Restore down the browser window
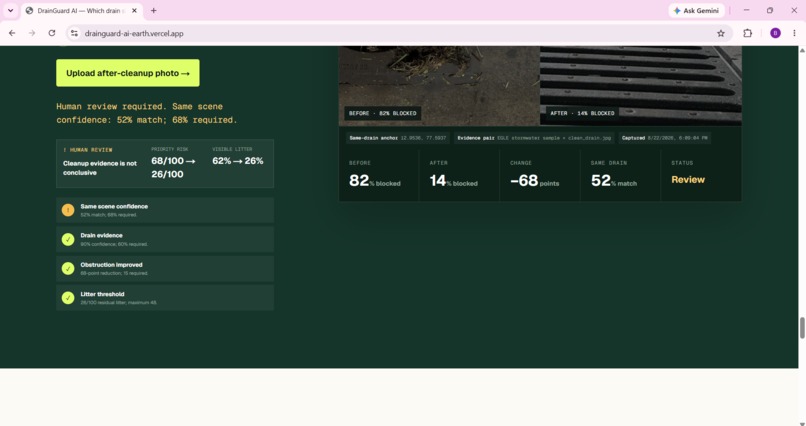806x426 pixels. click(x=770, y=10)
